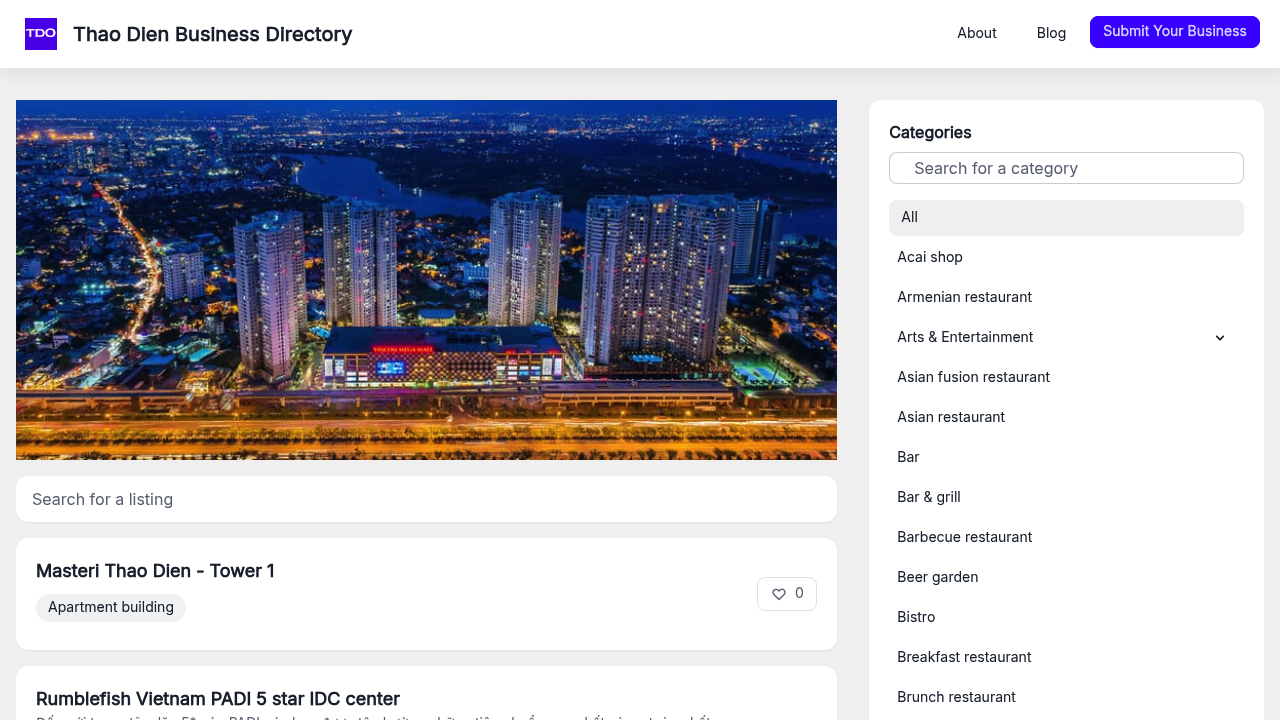Image resolution: width=1280 pixels, height=720 pixels.
Task: Click the Search for a category field
Action: (x=1066, y=168)
